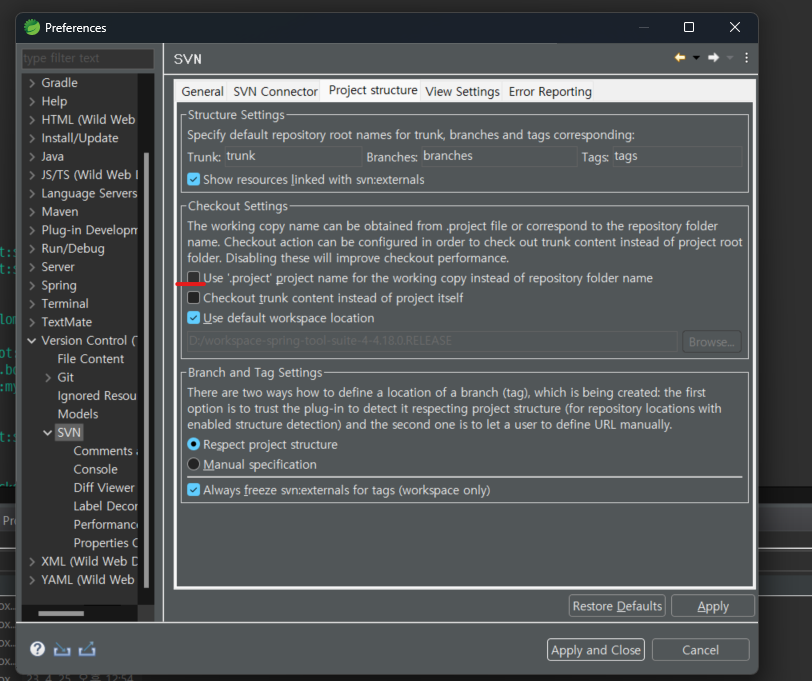
Task: Toggle Use default workspace location checkbox
Action: 194,317
